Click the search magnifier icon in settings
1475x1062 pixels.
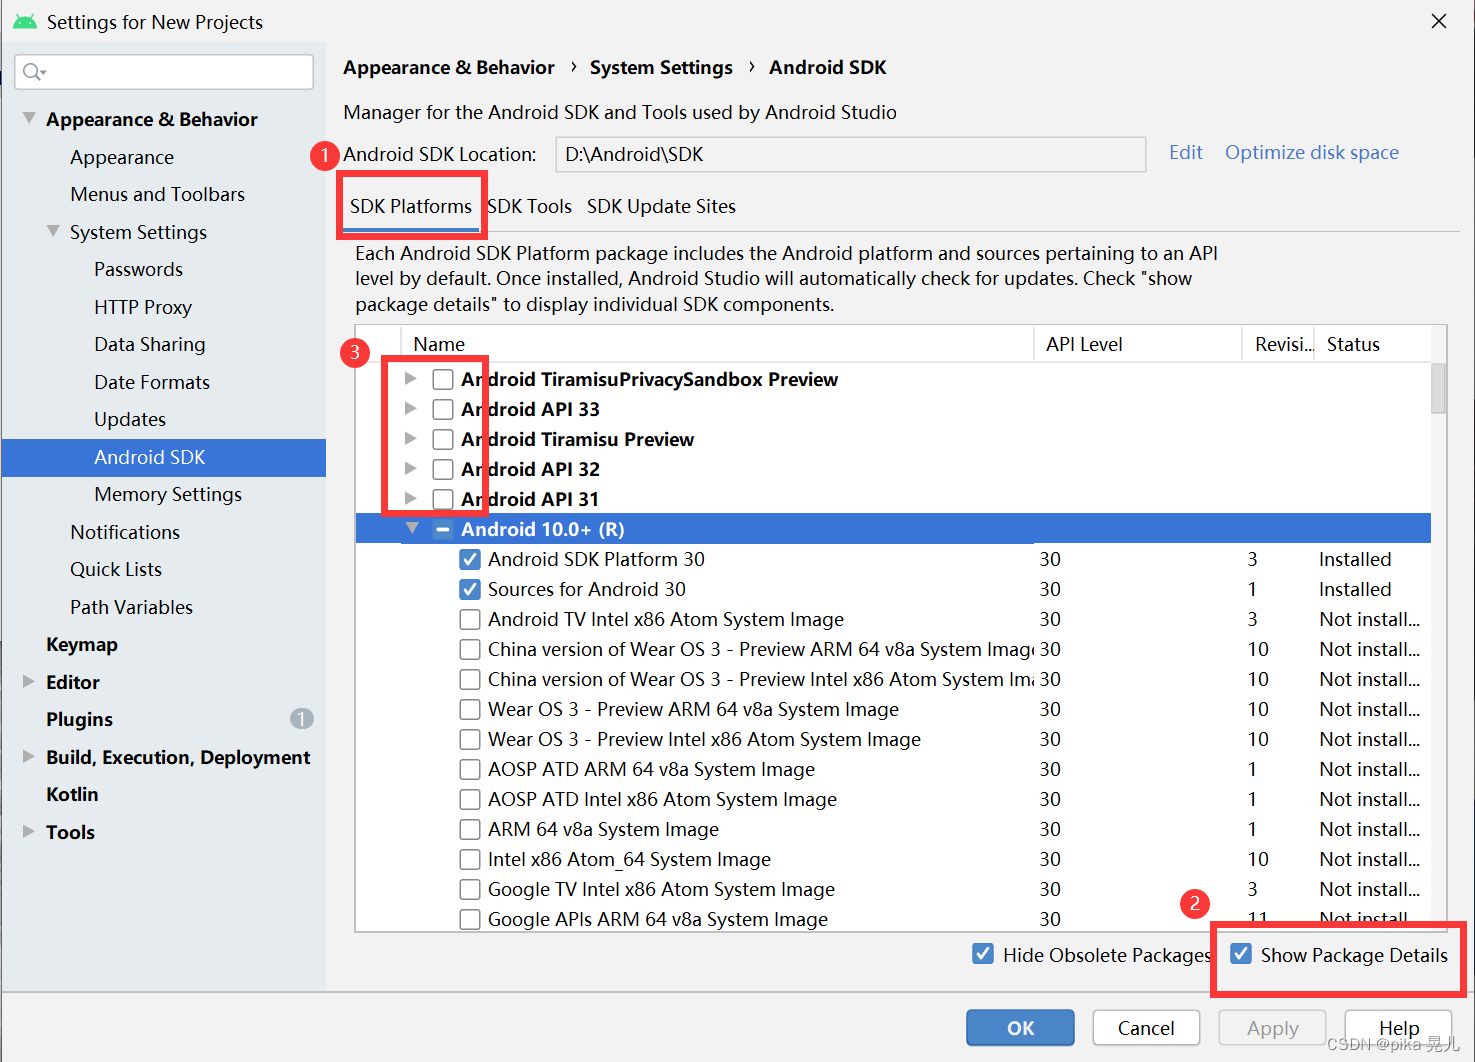[33, 72]
